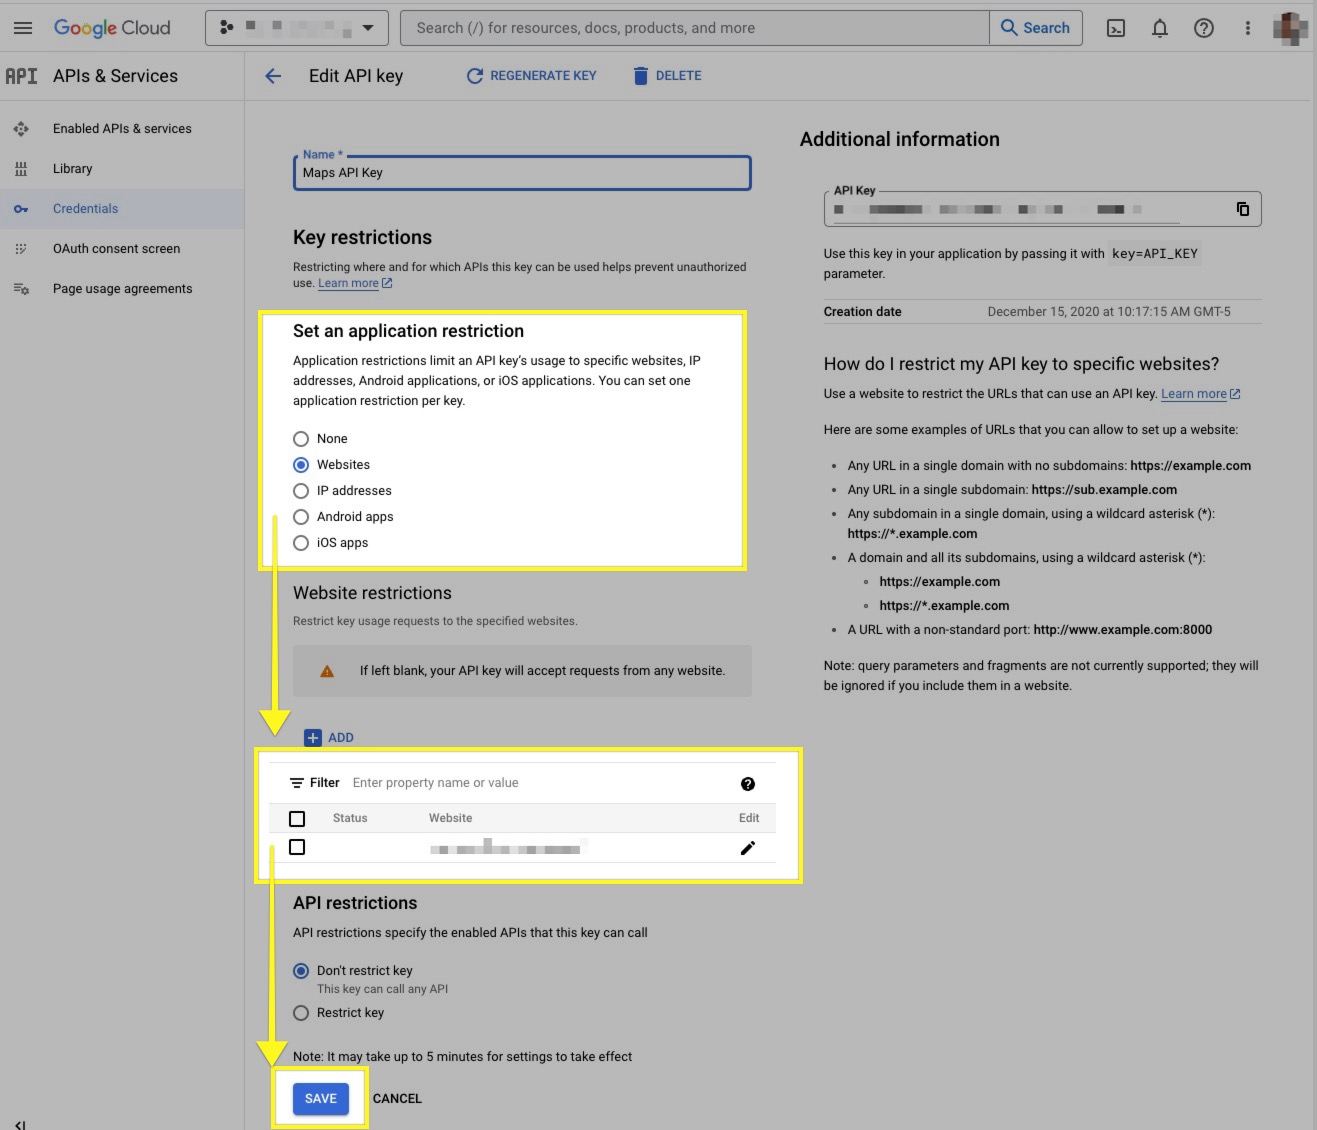Click ADD to add a website
Image resolution: width=1317 pixels, height=1130 pixels.
[x=329, y=738]
